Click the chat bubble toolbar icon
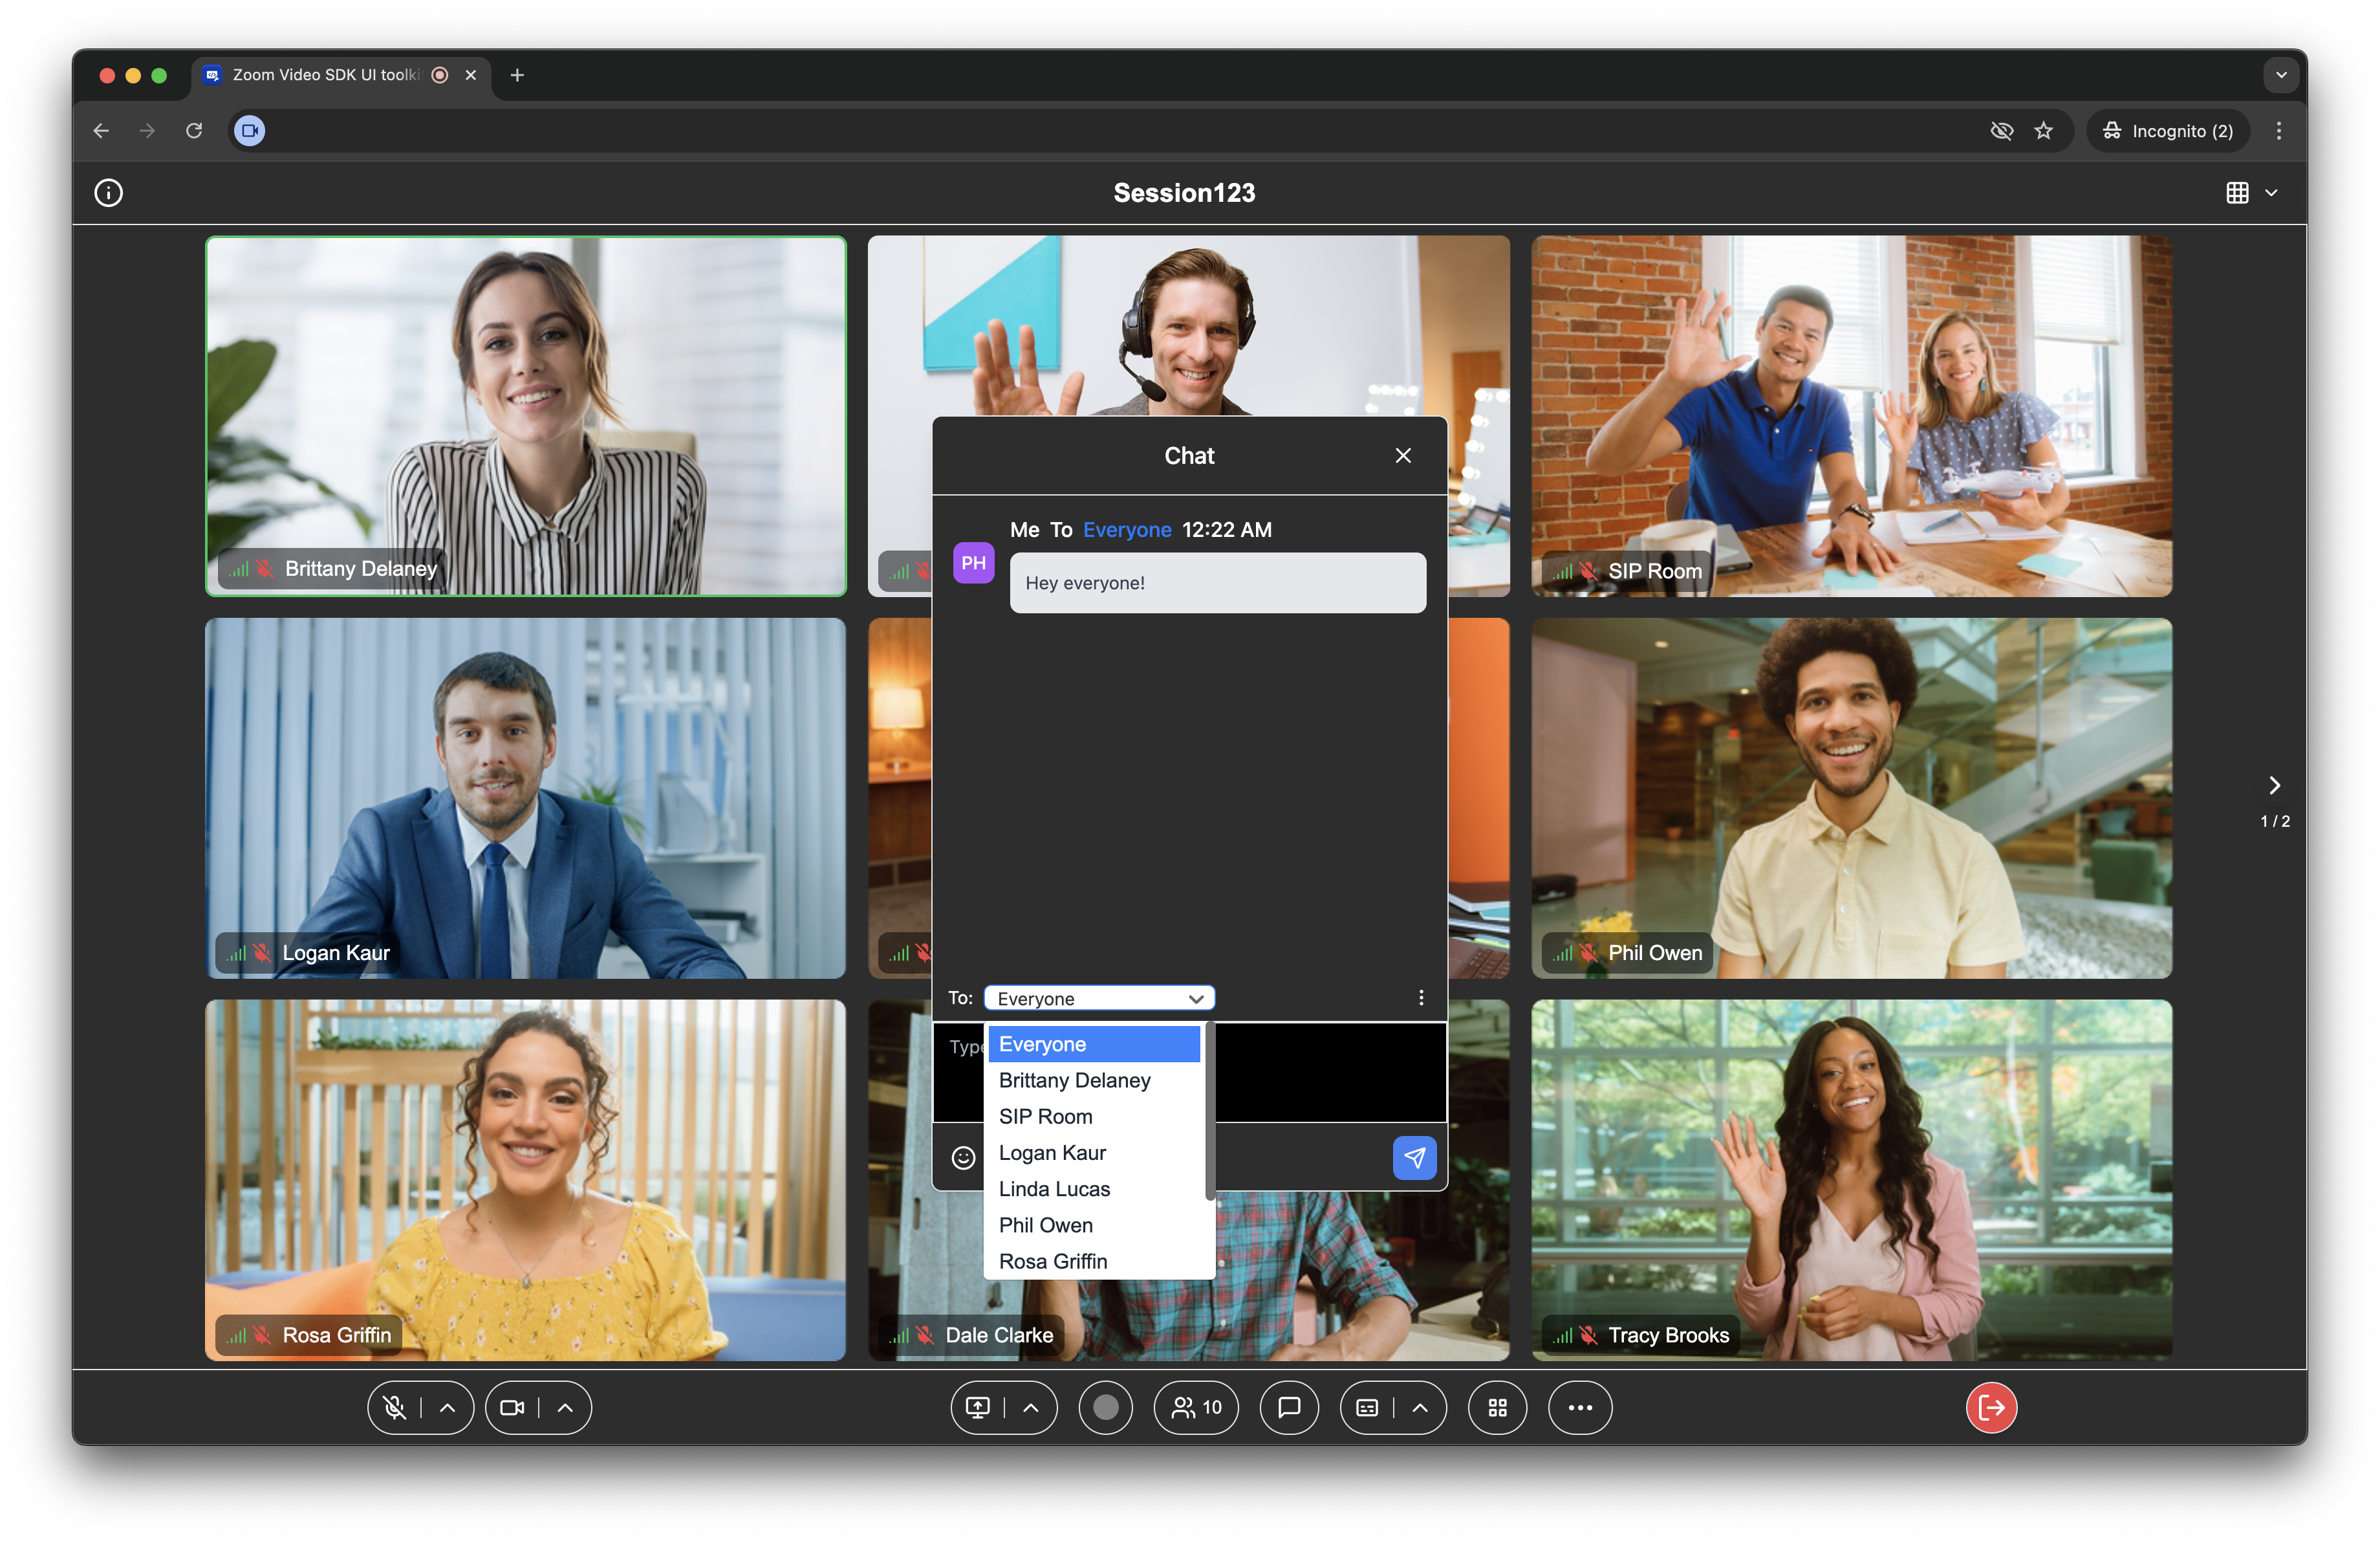This screenshot has width=2380, height=1541. tap(1289, 1407)
